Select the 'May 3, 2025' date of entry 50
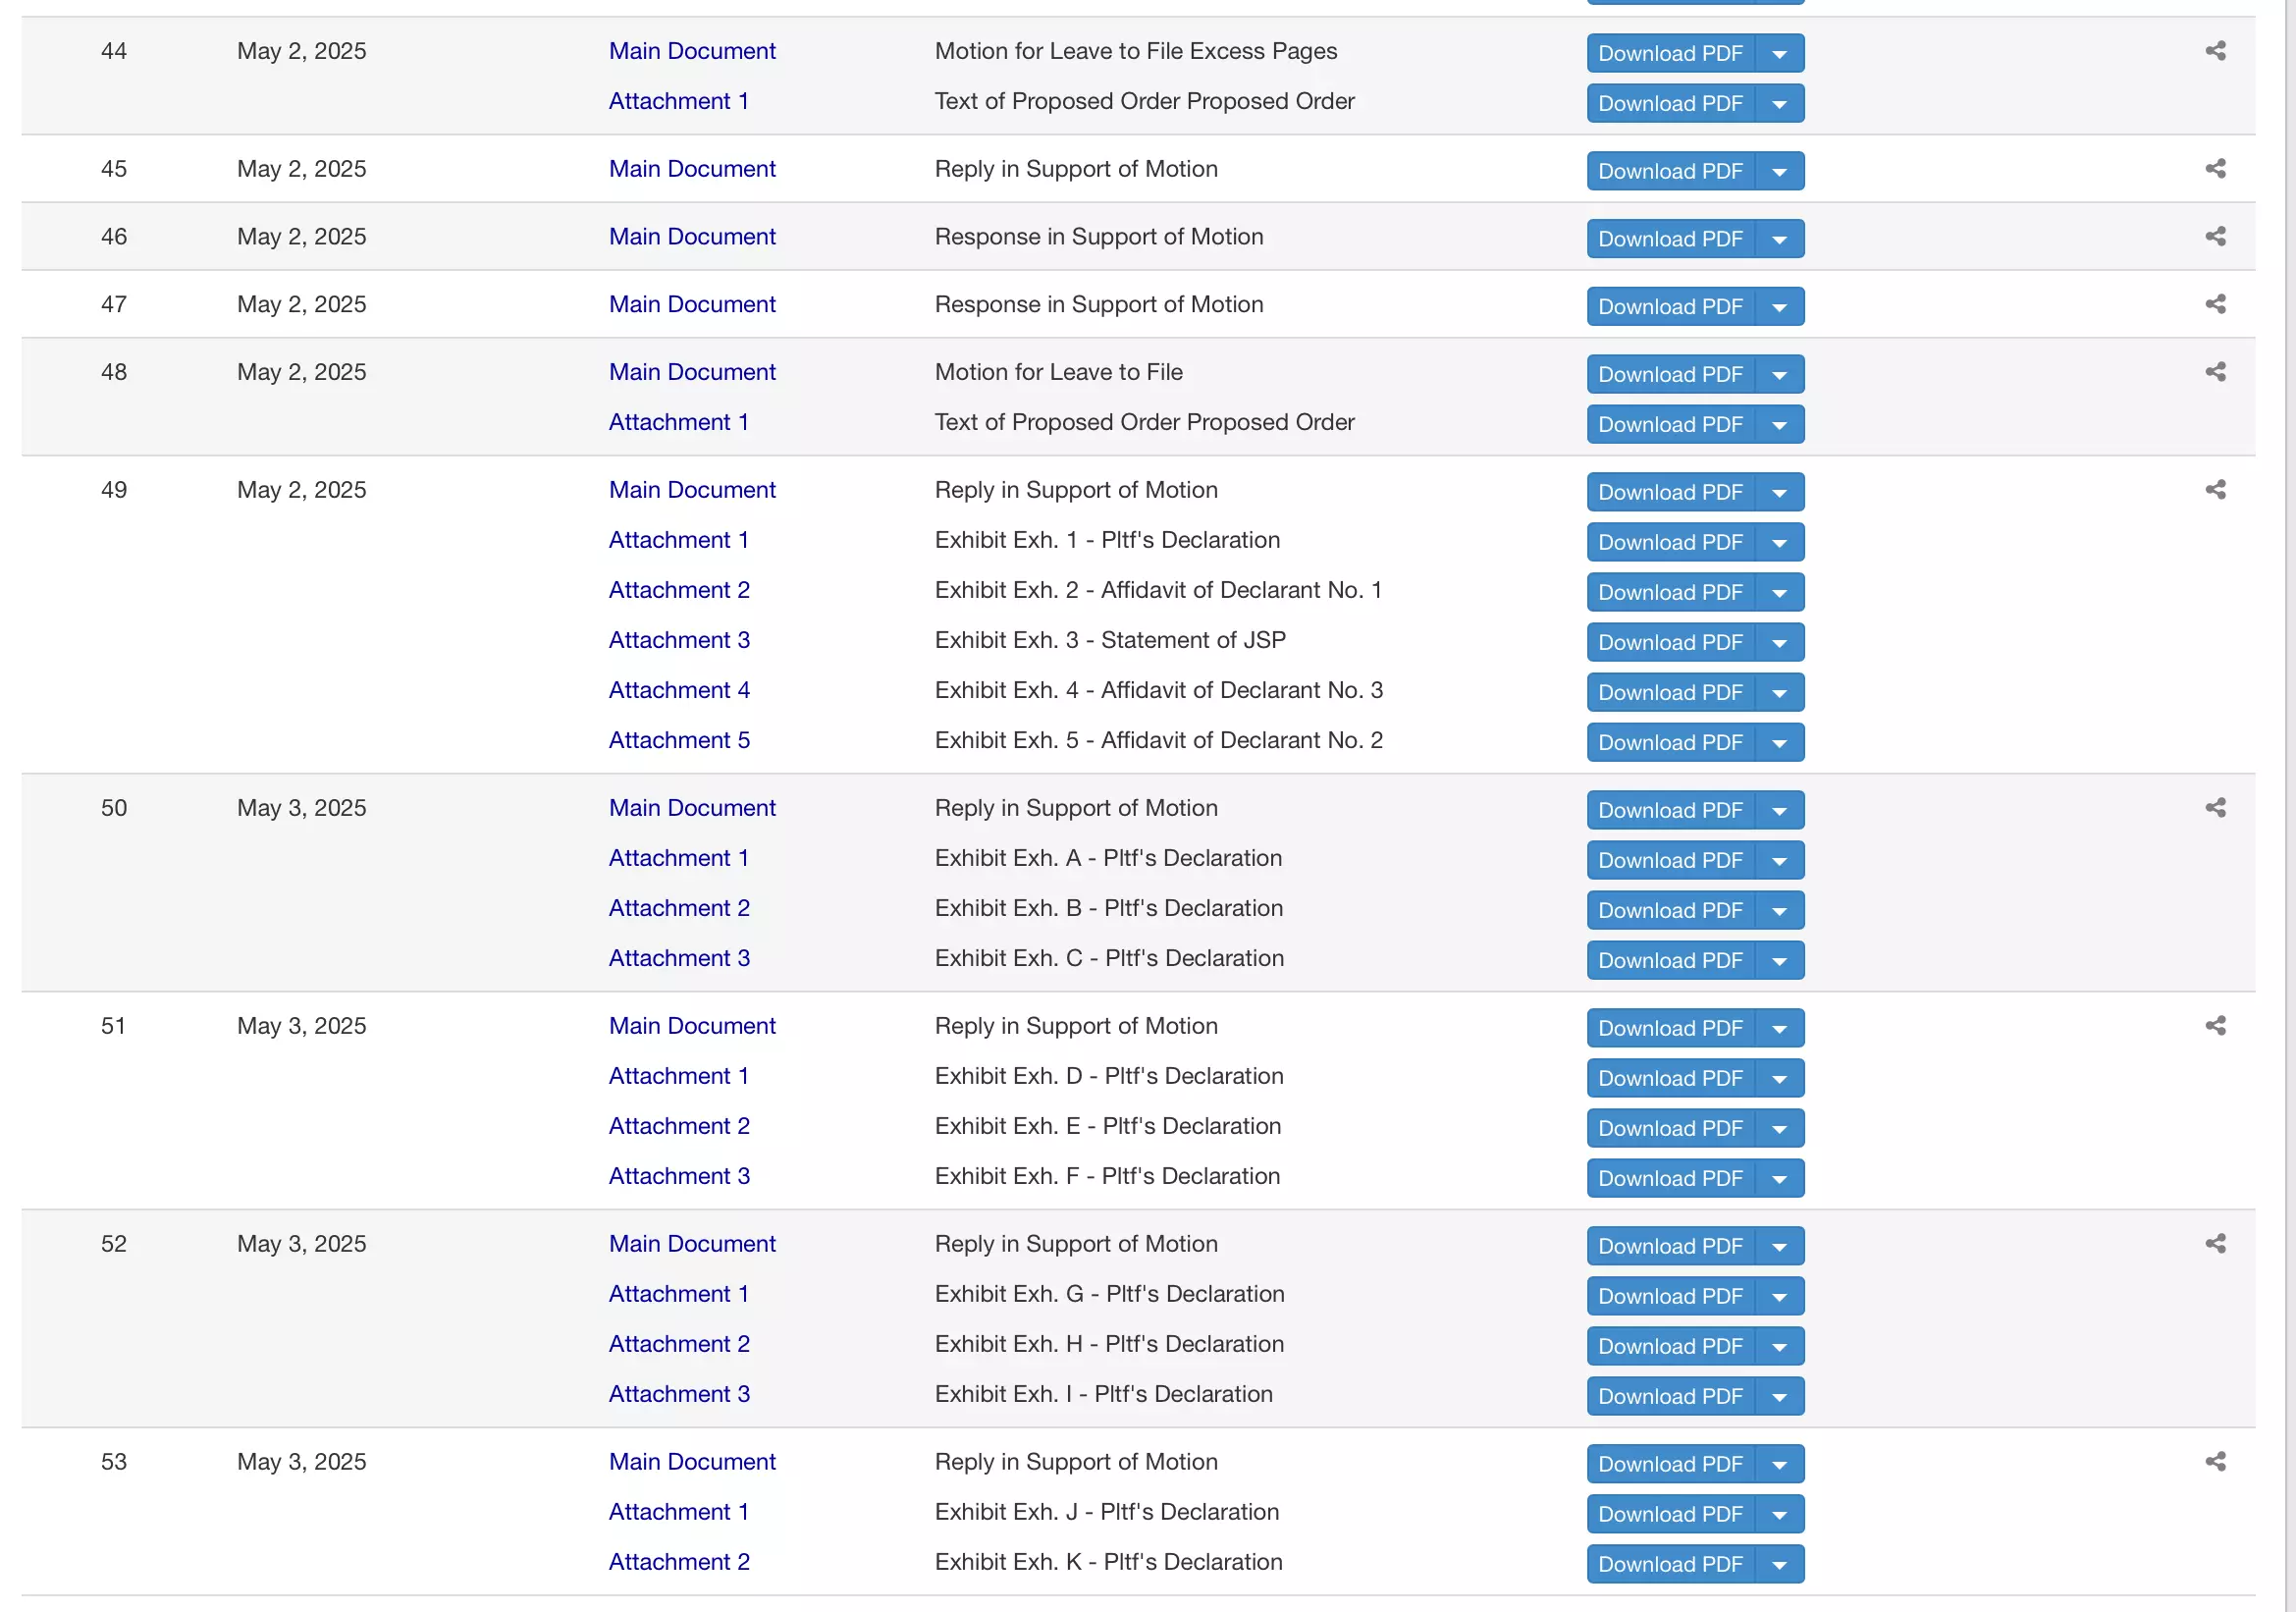The height and width of the screenshot is (1612, 2296). [301, 809]
